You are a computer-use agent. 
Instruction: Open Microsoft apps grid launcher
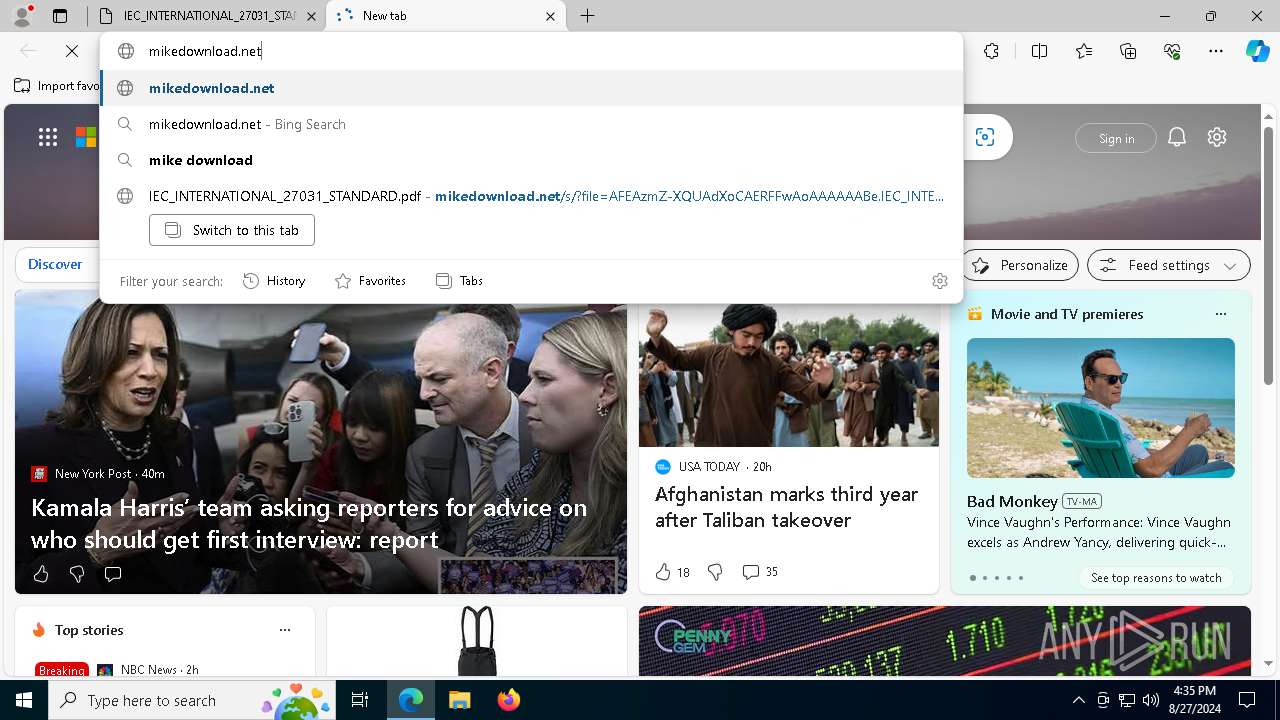pos(47,137)
